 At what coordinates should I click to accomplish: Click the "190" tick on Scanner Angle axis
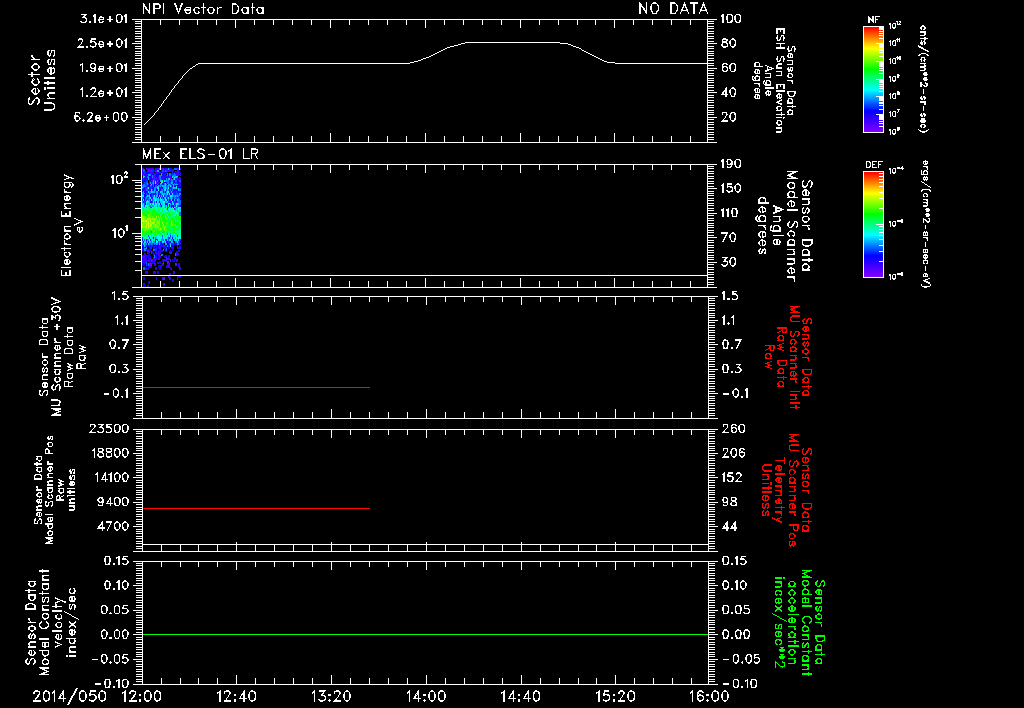(731, 164)
